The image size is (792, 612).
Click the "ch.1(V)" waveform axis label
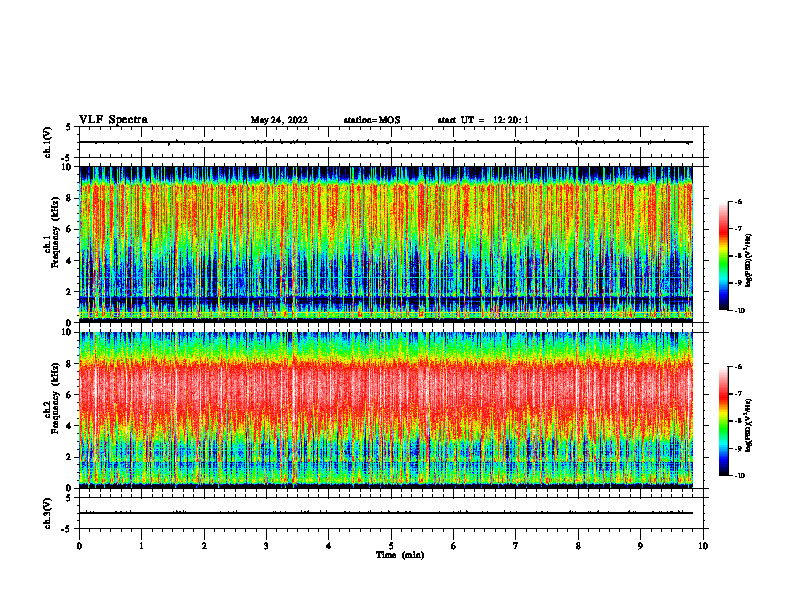48,142
